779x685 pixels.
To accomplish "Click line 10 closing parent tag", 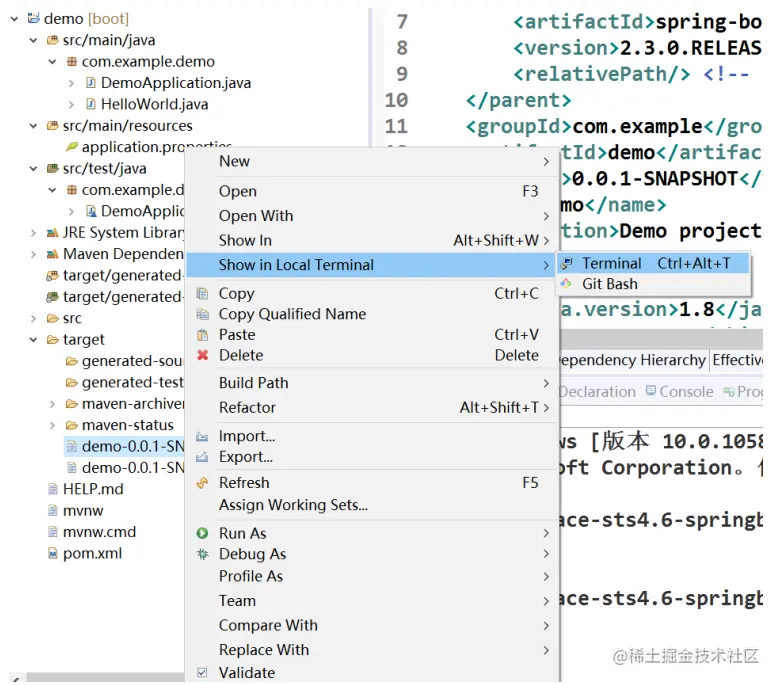I will pyautogui.click(x=519, y=100).
